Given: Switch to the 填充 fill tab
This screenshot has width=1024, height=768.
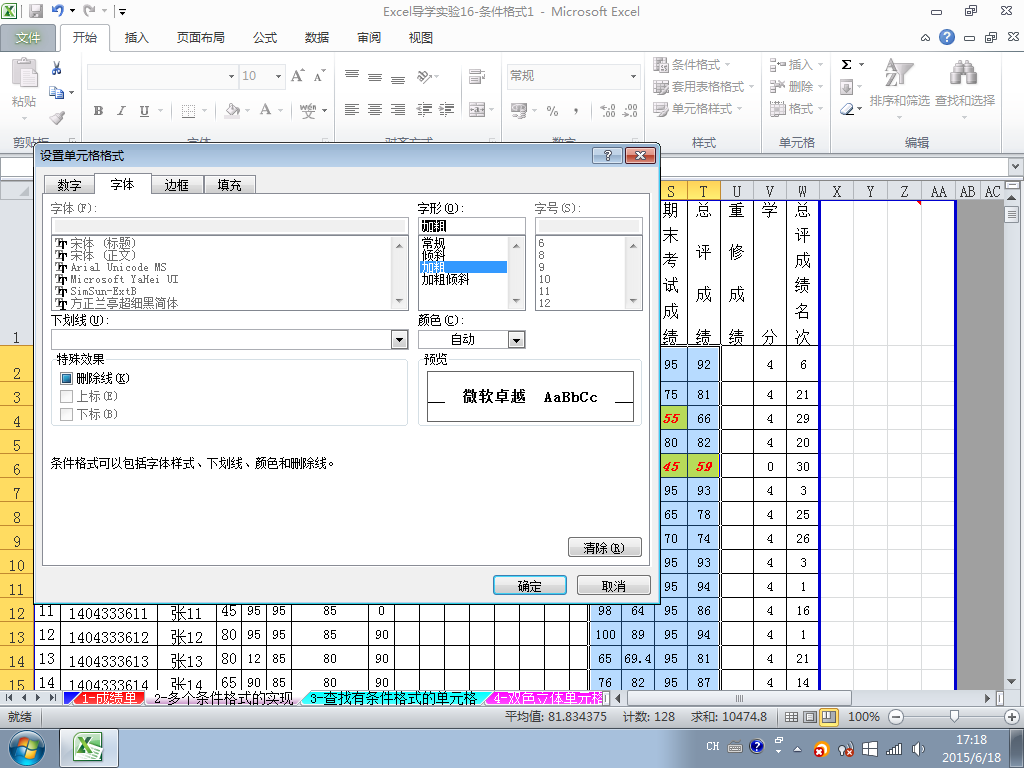Looking at the screenshot, I should 229,185.
